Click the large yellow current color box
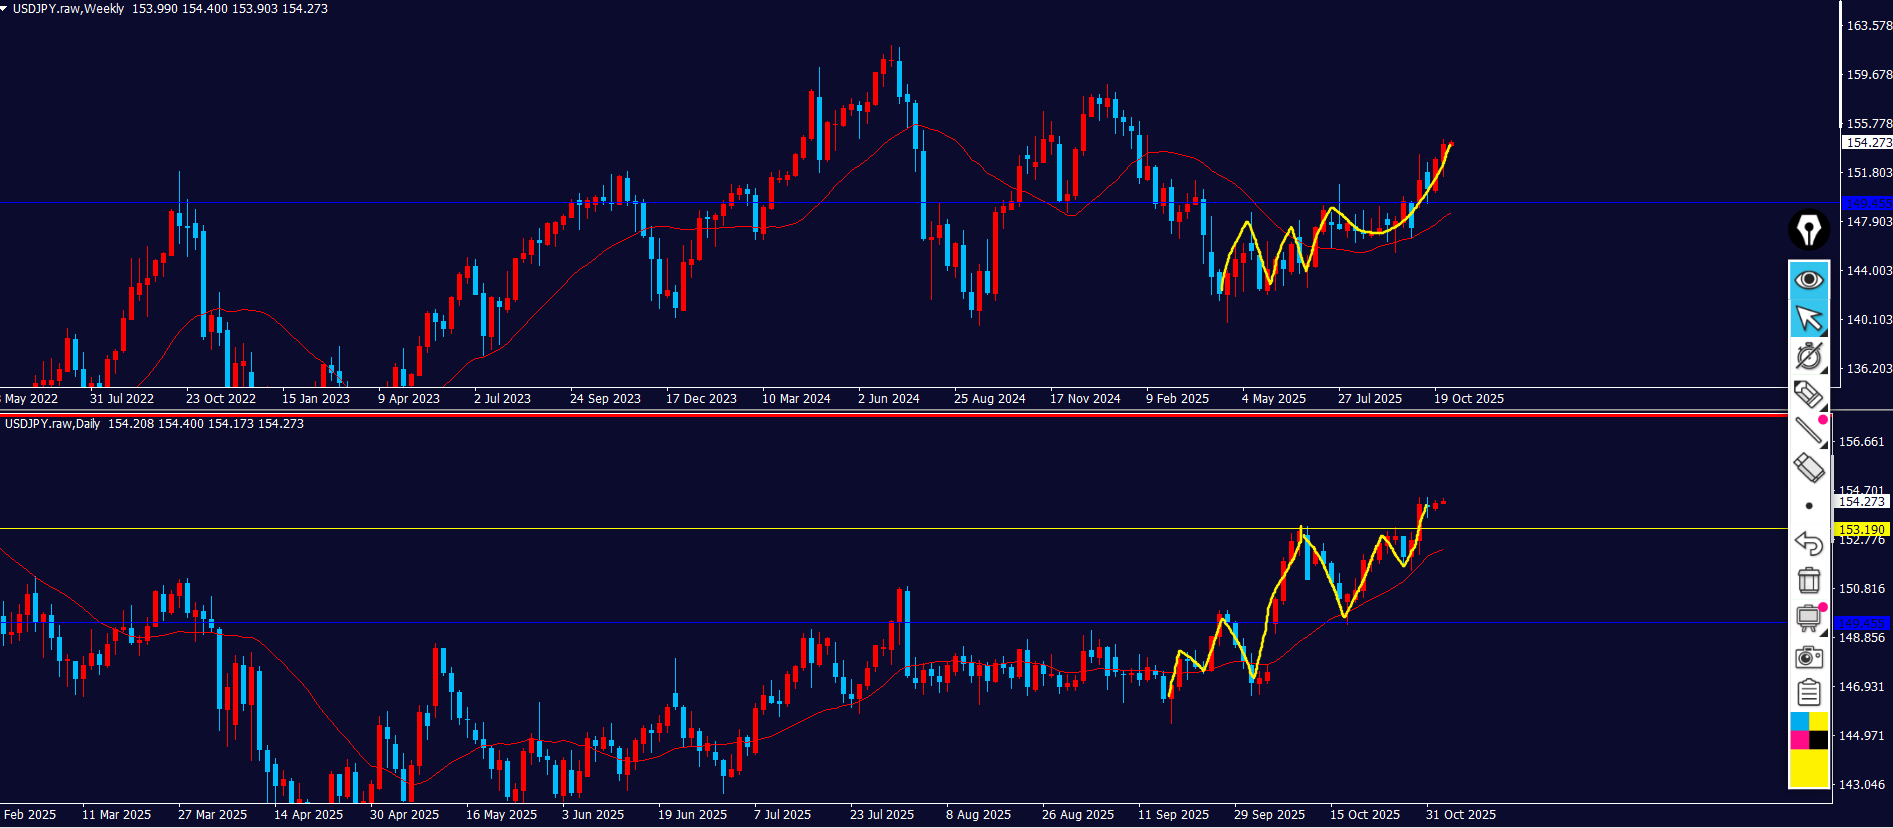This screenshot has width=1893, height=828. pos(1808,768)
